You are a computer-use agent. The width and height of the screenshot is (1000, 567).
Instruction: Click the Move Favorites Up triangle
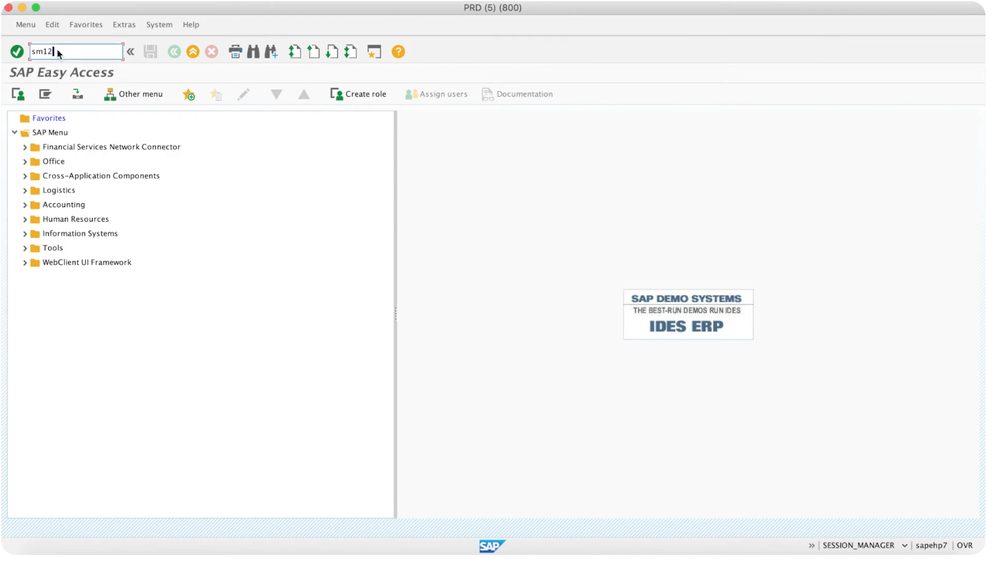304,94
